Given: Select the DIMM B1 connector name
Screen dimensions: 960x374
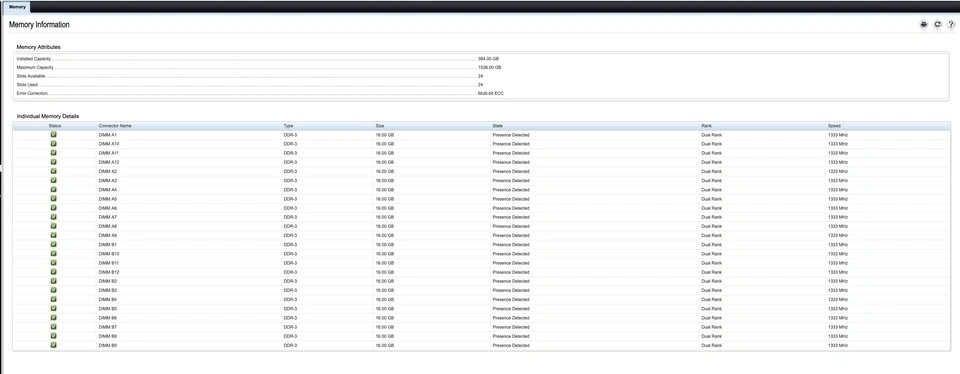Looking at the screenshot, I should tap(107, 244).
